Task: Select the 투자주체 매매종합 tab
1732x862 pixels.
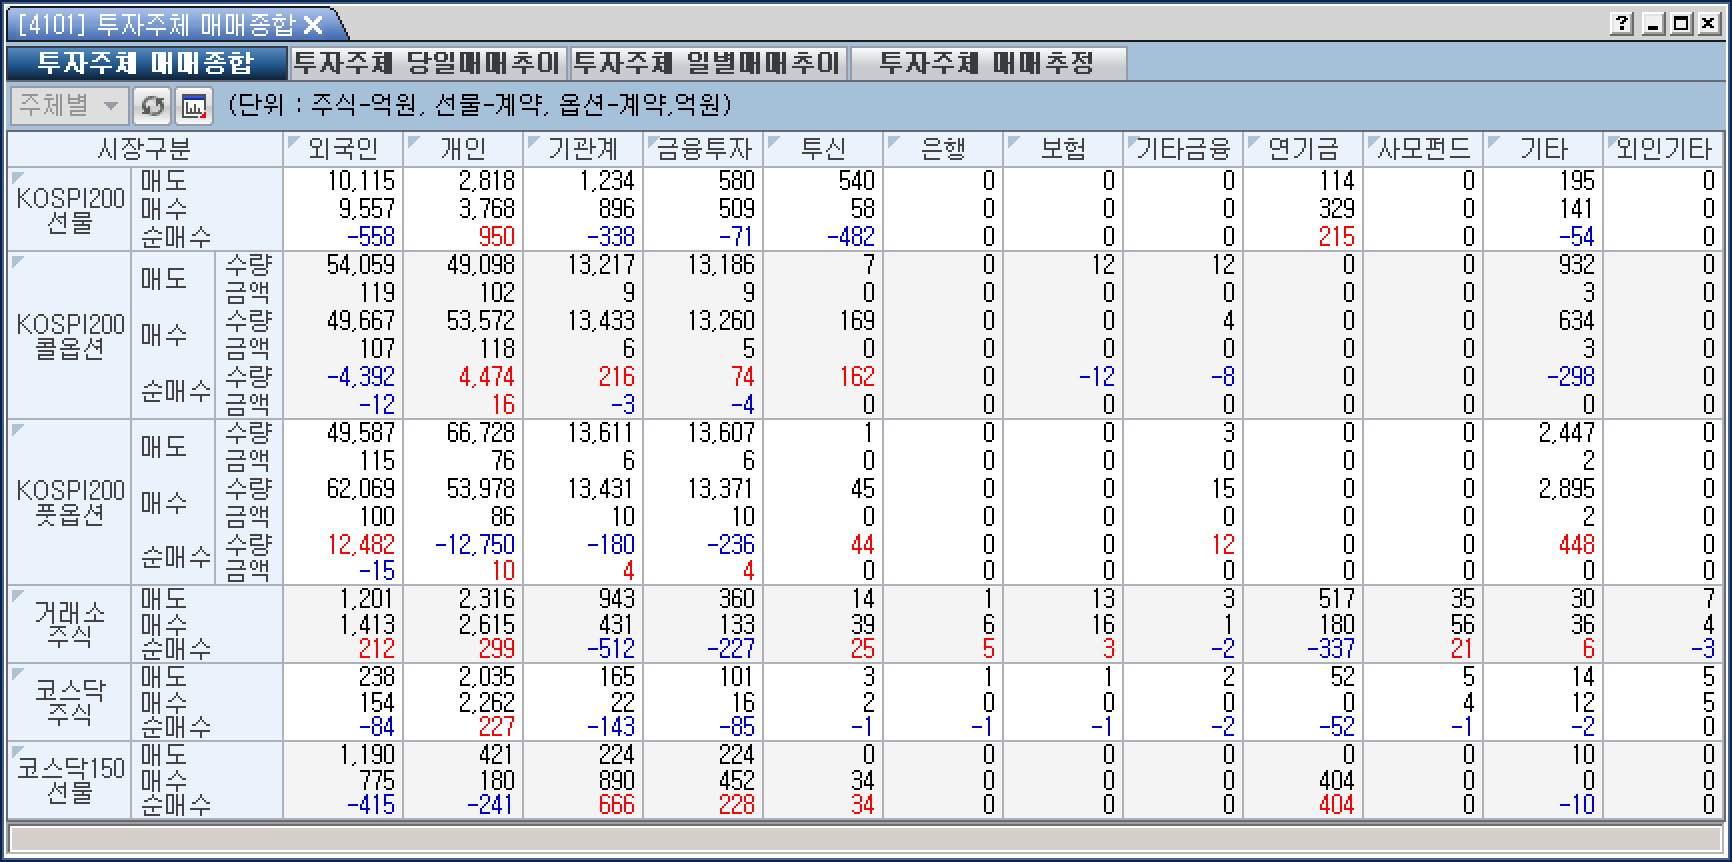Action: click(x=146, y=64)
